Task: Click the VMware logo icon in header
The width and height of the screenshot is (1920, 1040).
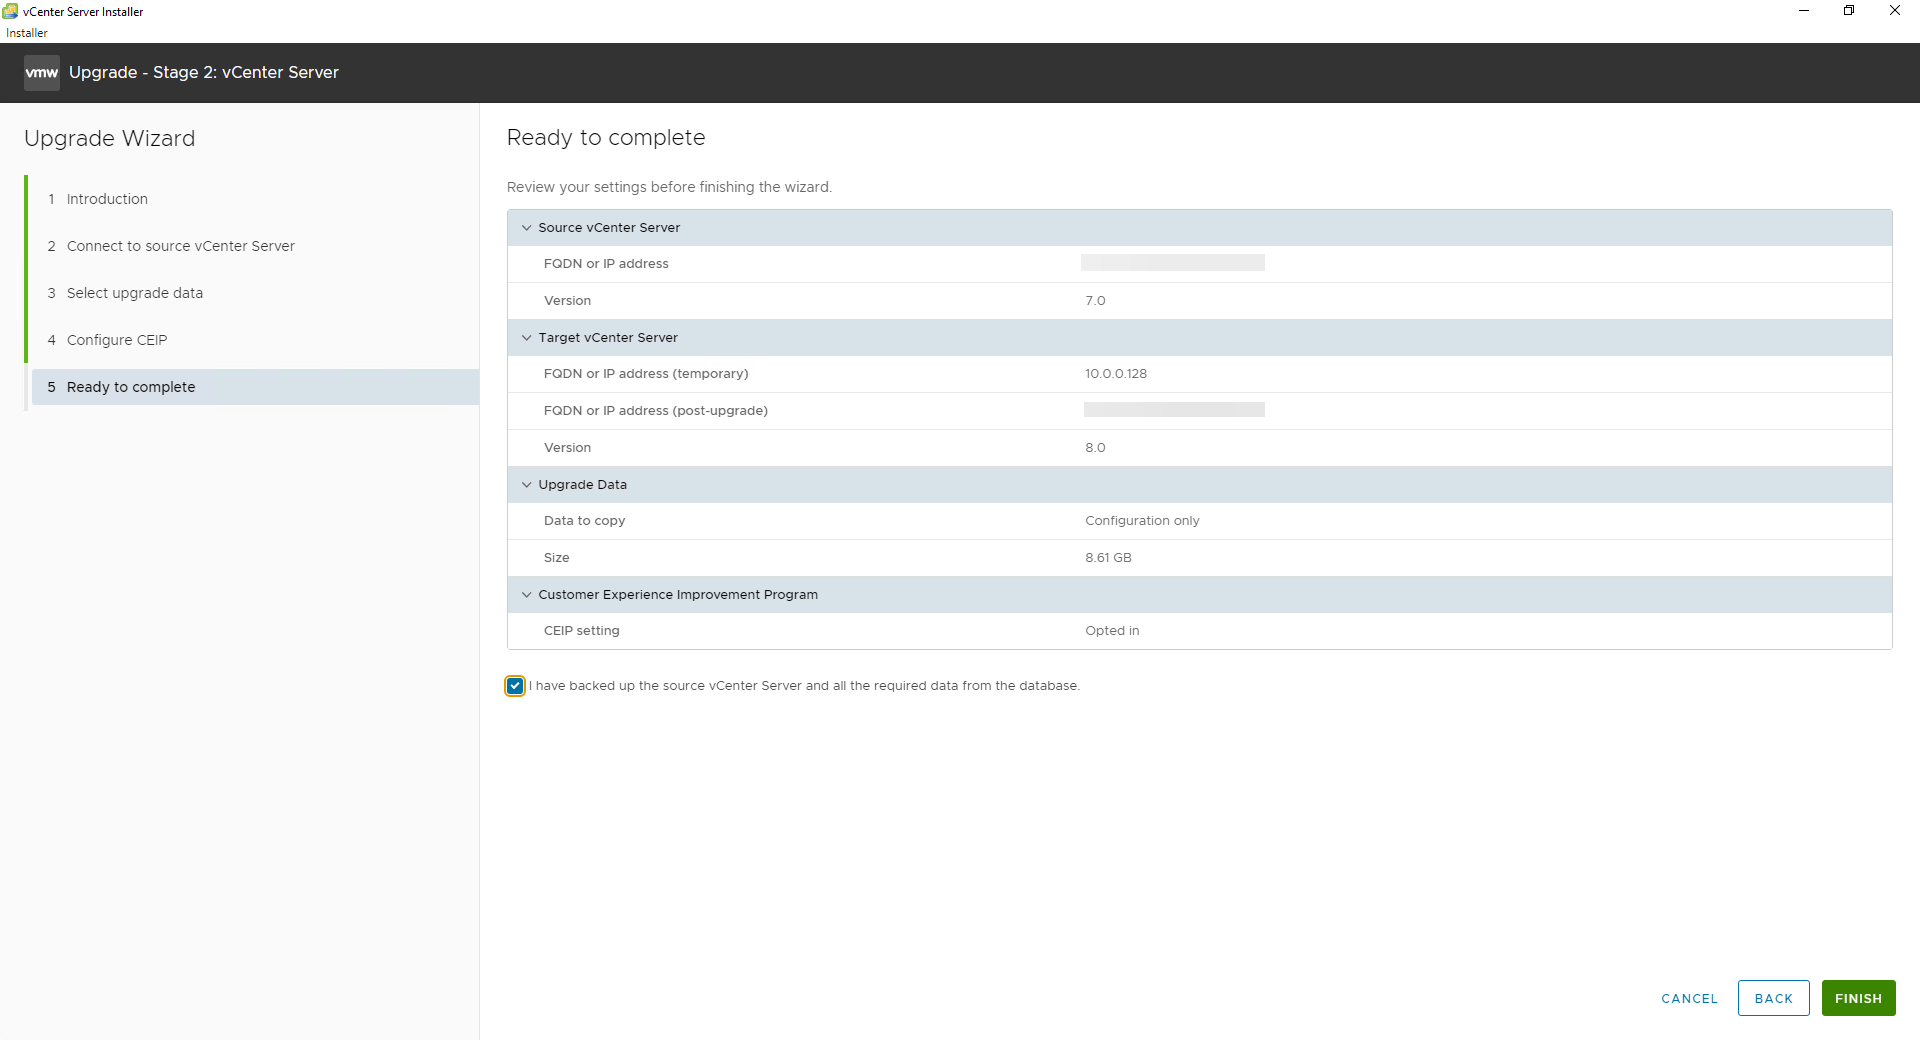Action: coord(41,73)
